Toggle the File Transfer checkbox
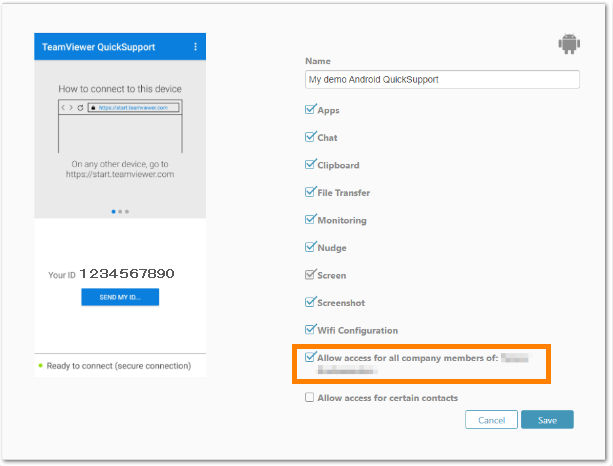The height and width of the screenshot is (466, 613). 310,192
